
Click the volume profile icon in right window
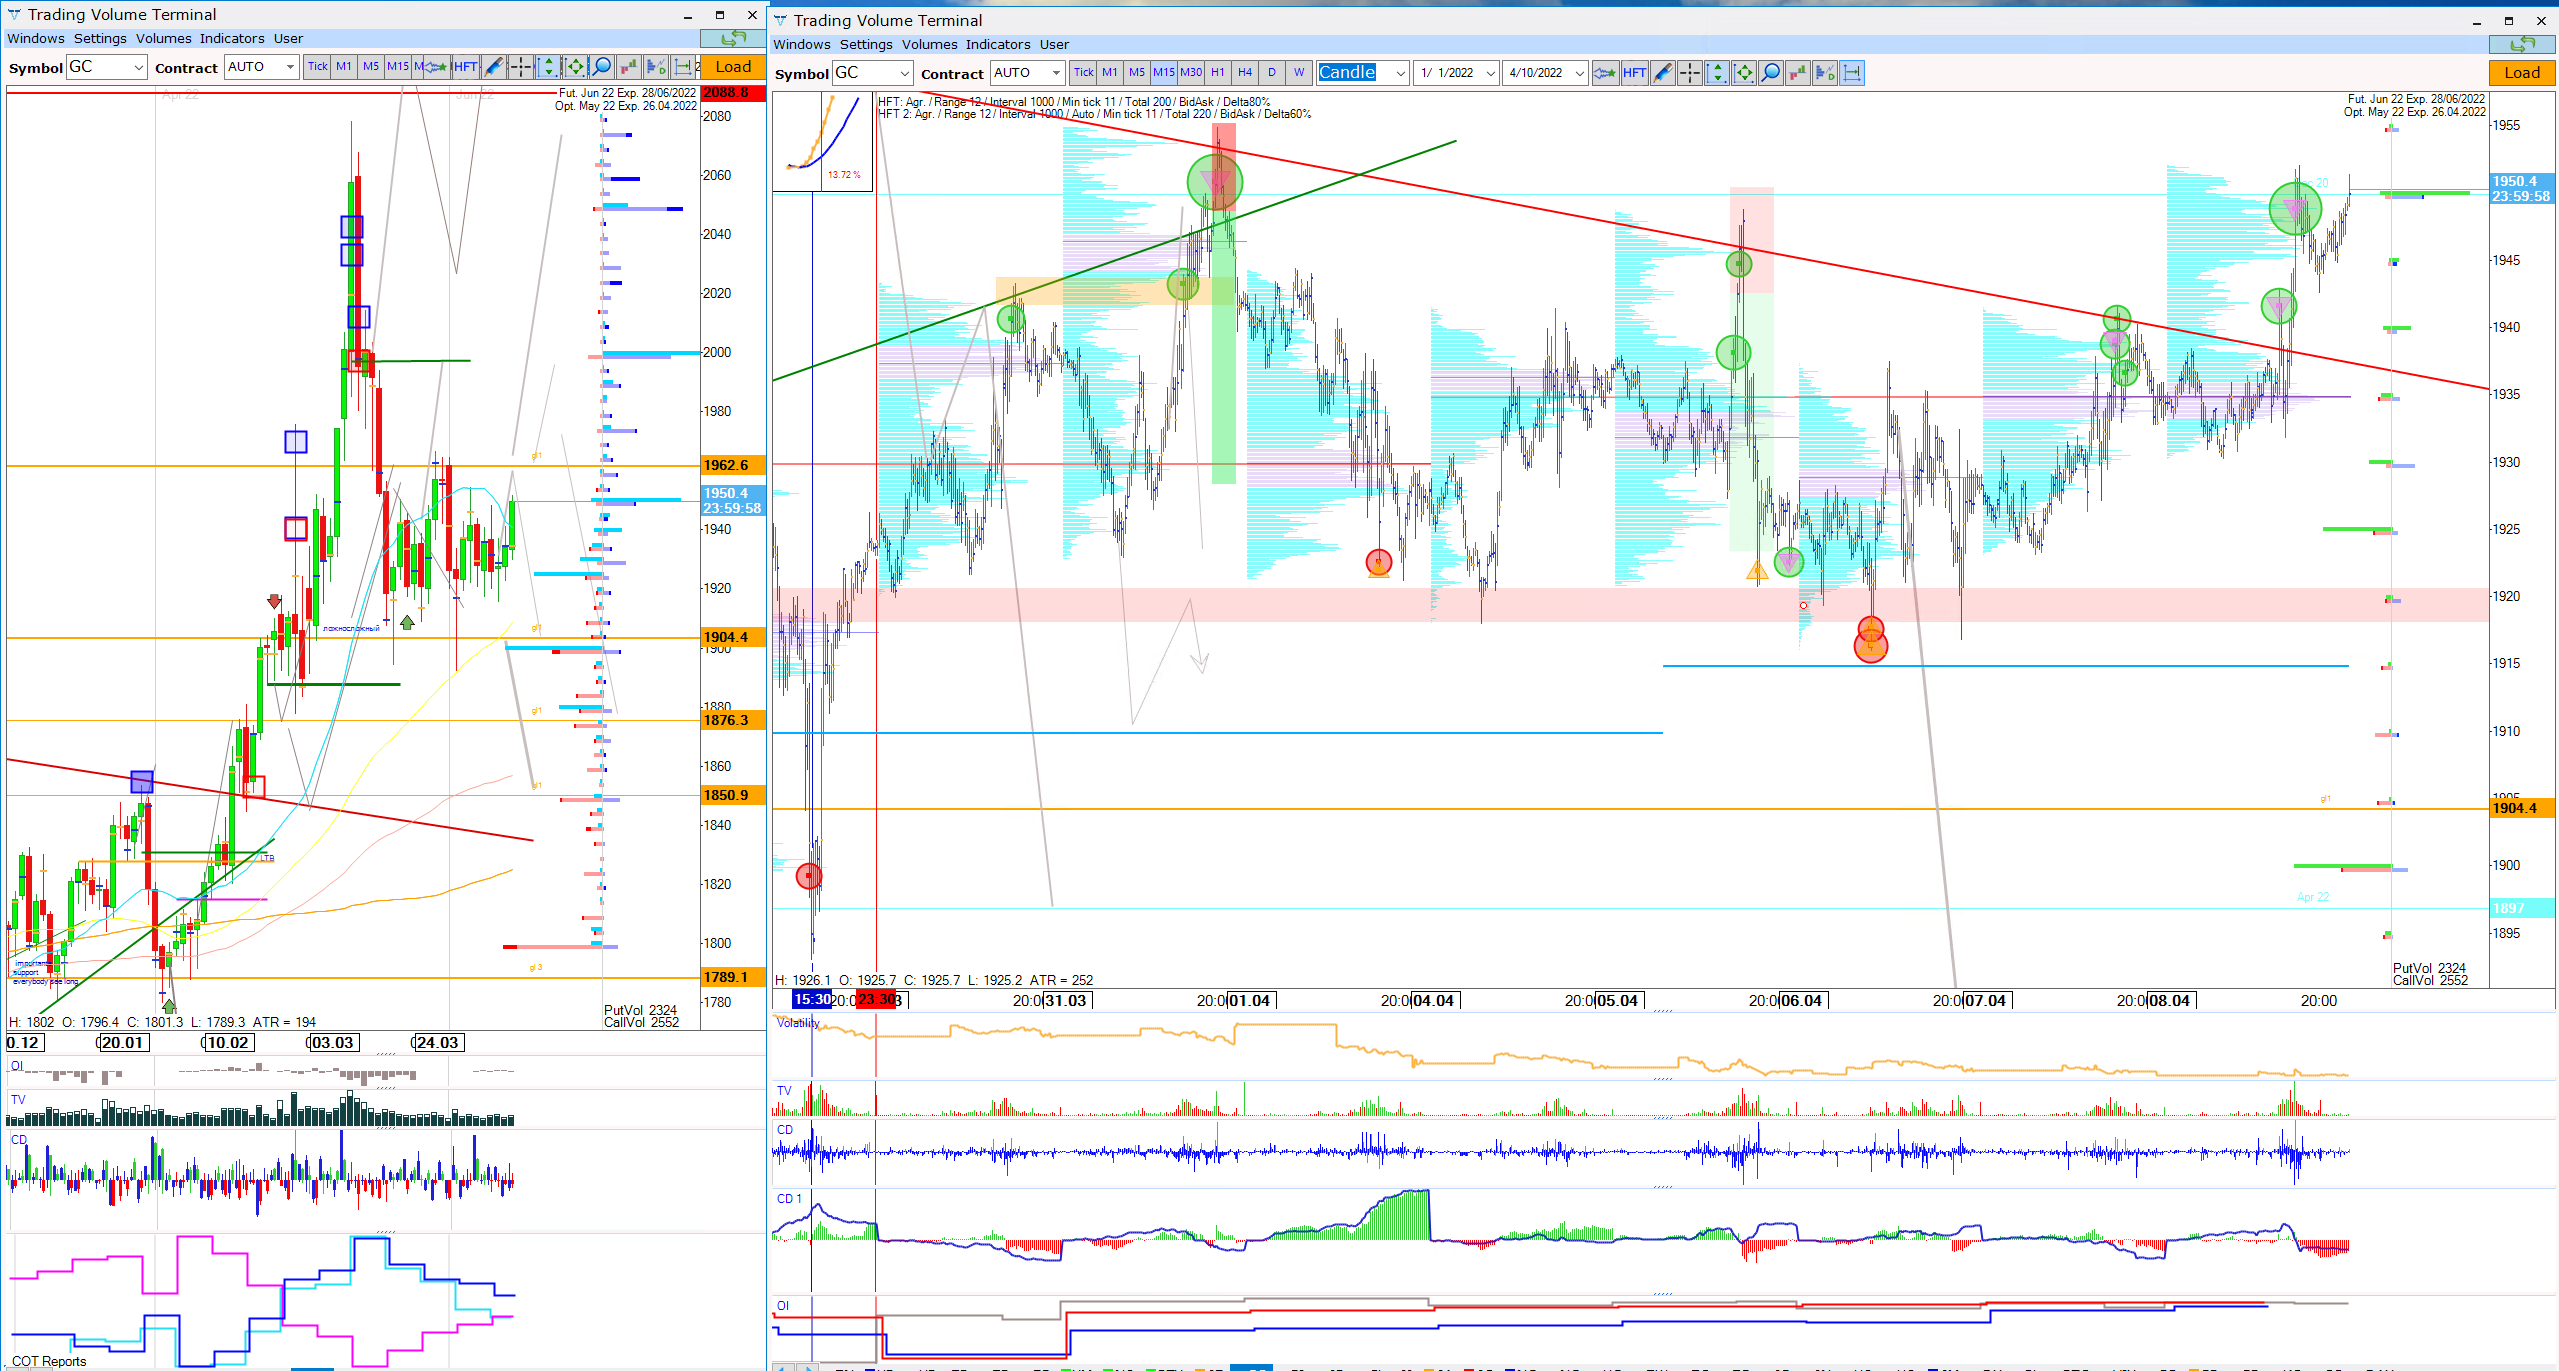[x=1824, y=72]
